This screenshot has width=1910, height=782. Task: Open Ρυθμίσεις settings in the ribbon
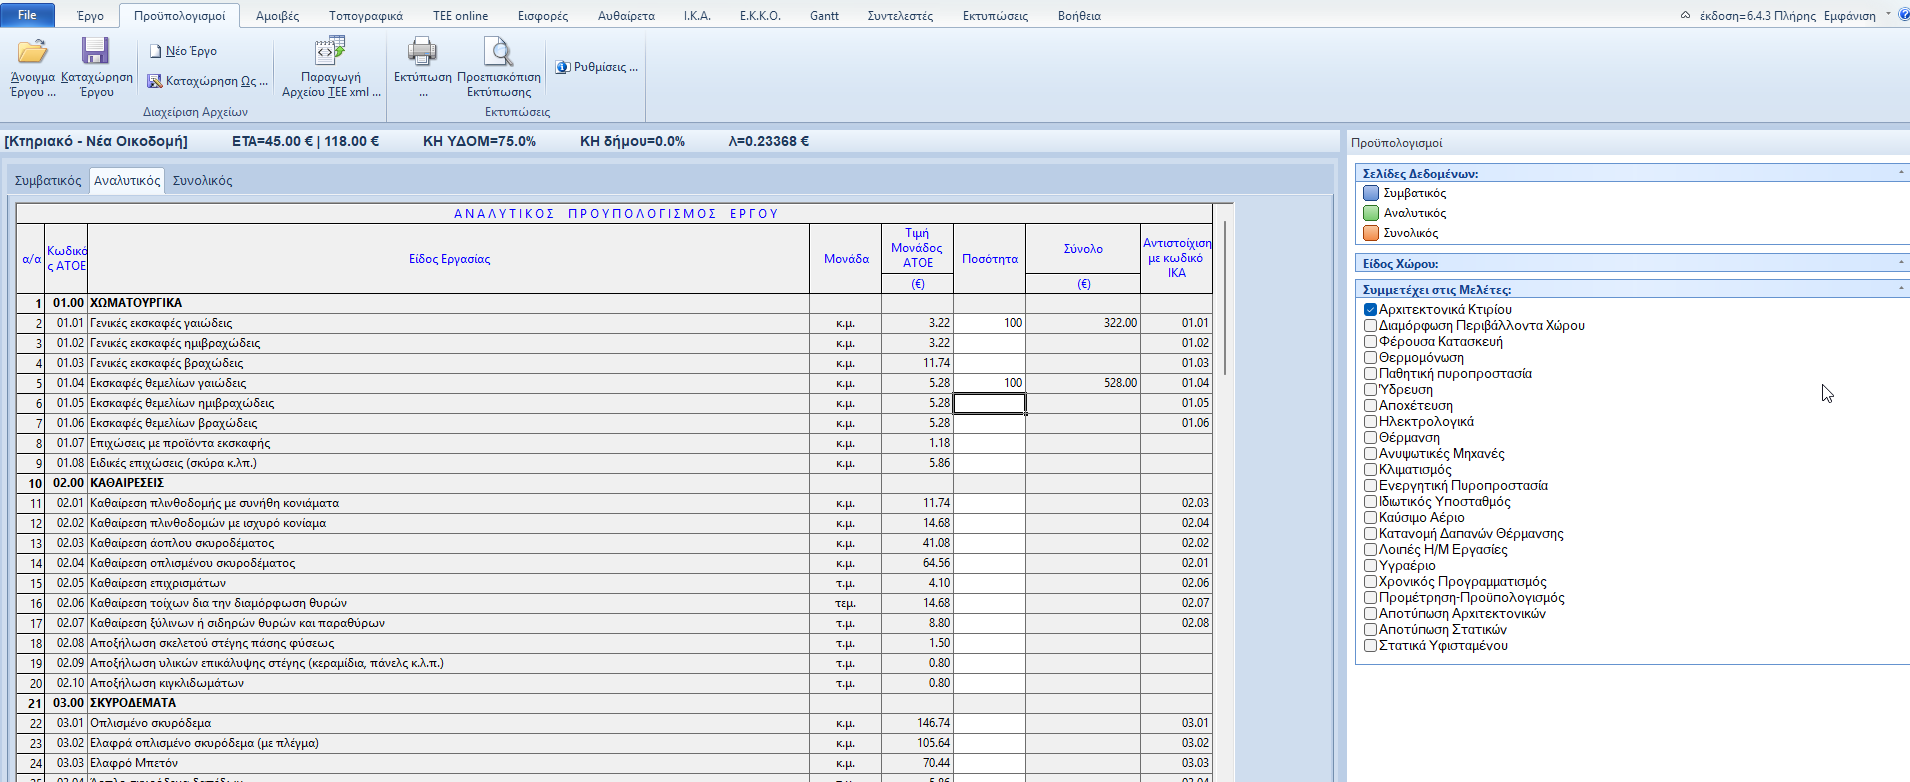pos(597,67)
